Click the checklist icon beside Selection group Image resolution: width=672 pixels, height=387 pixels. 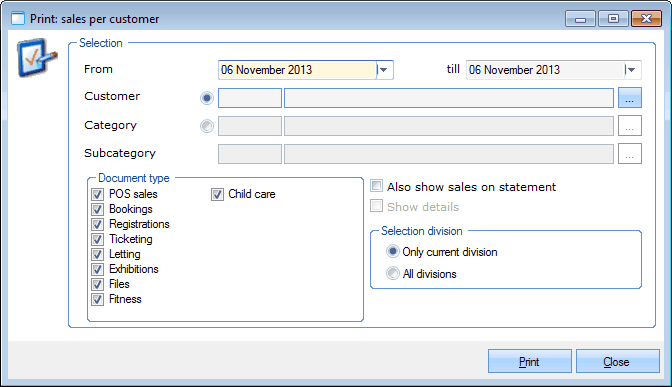(x=37, y=57)
